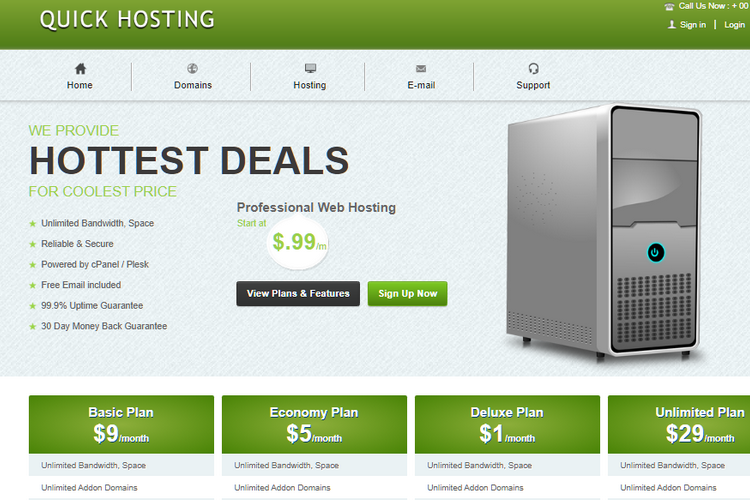The image size is (750, 500).
Task: Follow the Login link in header
Action: pos(734,25)
